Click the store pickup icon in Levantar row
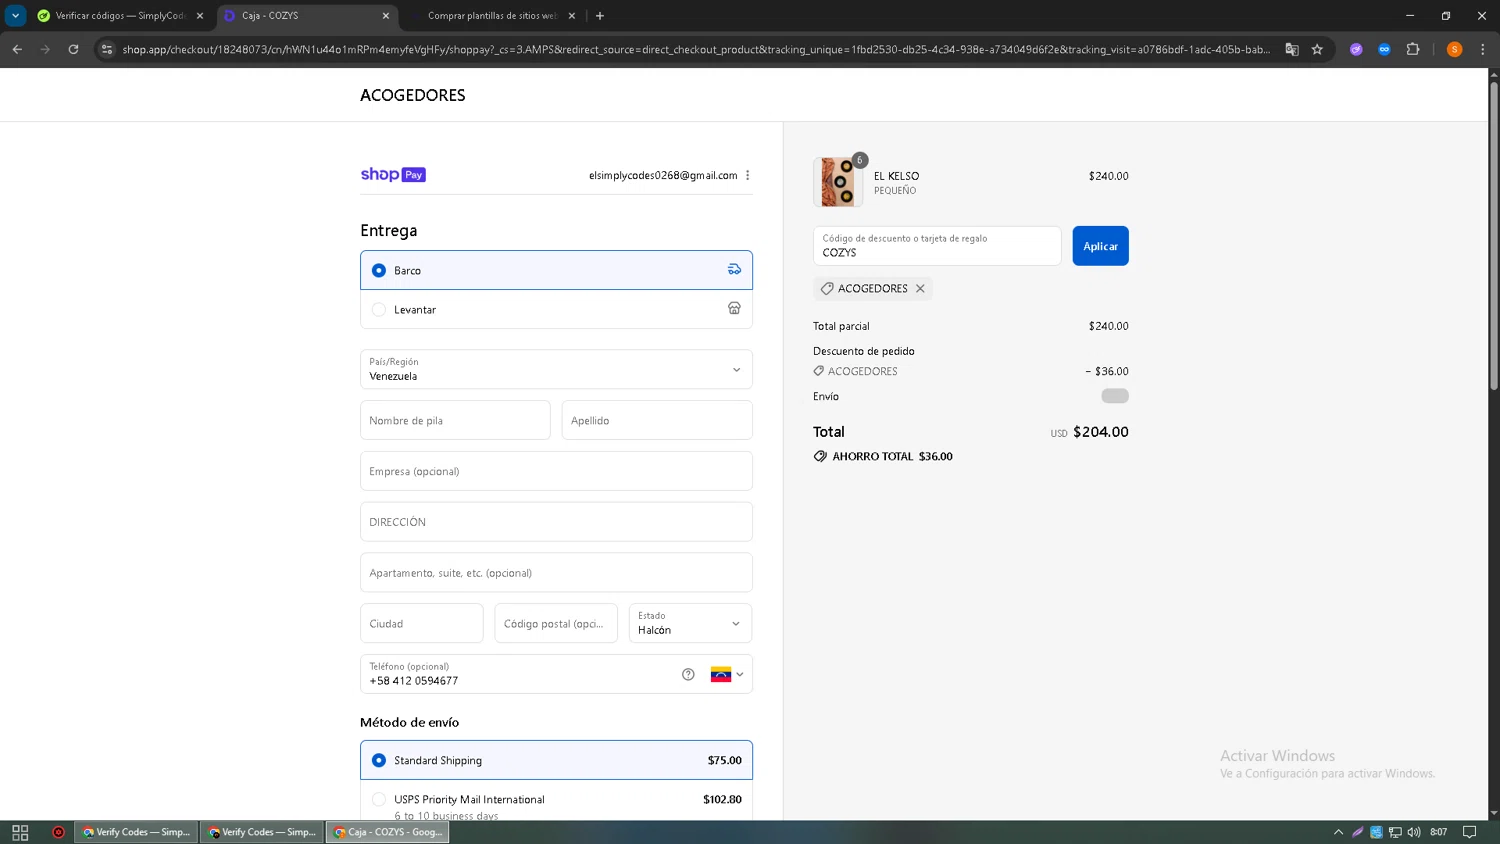The image size is (1500, 844). tap(734, 309)
